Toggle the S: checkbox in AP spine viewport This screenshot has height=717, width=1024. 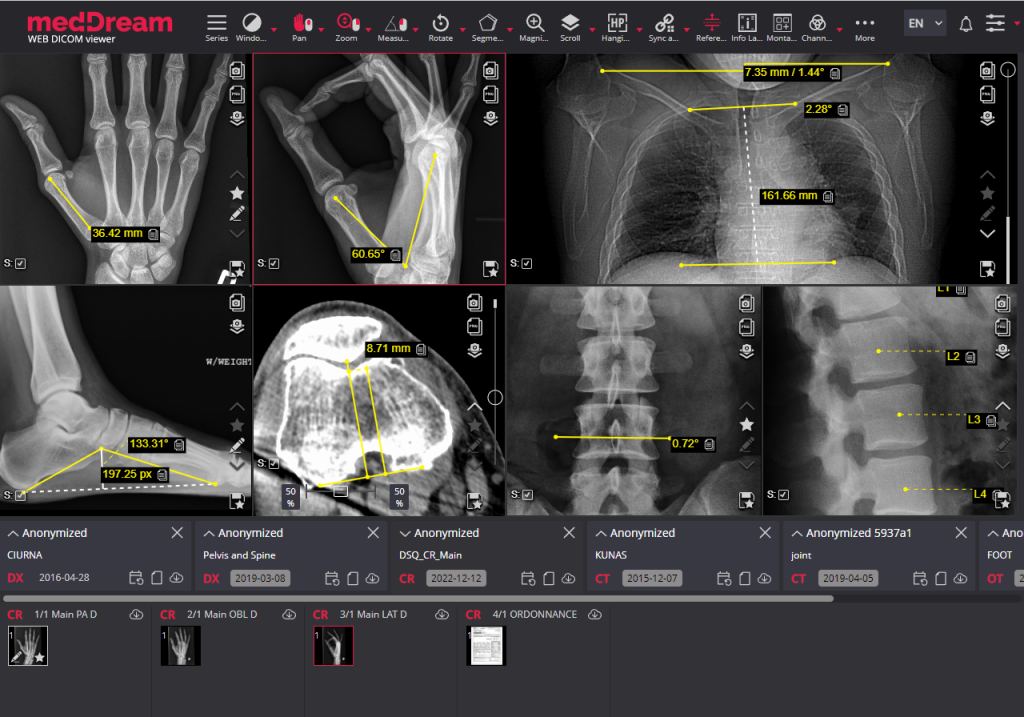click(x=528, y=495)
